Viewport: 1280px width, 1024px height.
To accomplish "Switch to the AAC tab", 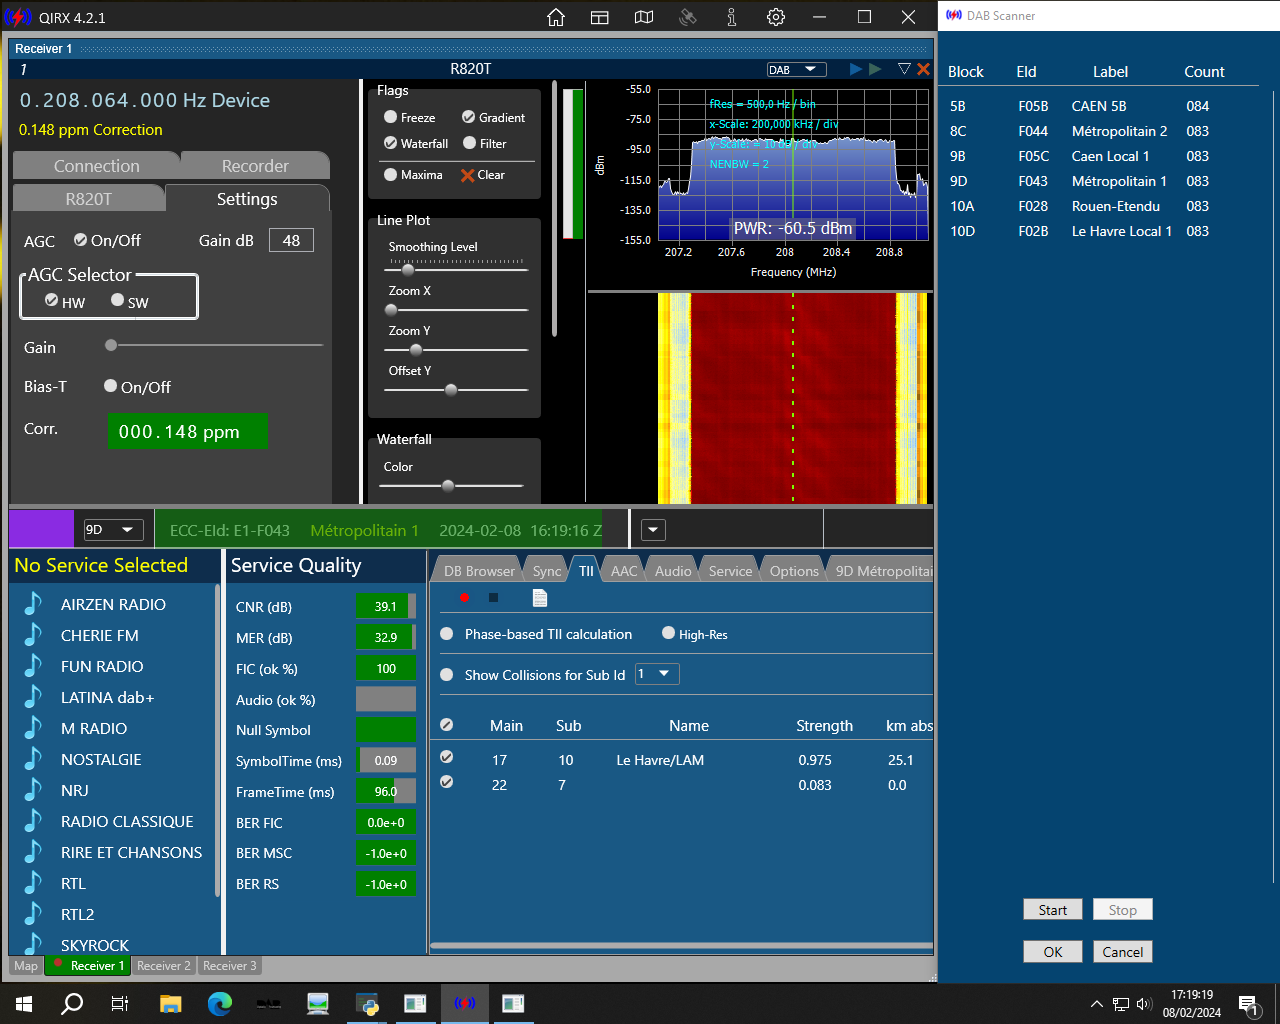I will coord(624,570).
